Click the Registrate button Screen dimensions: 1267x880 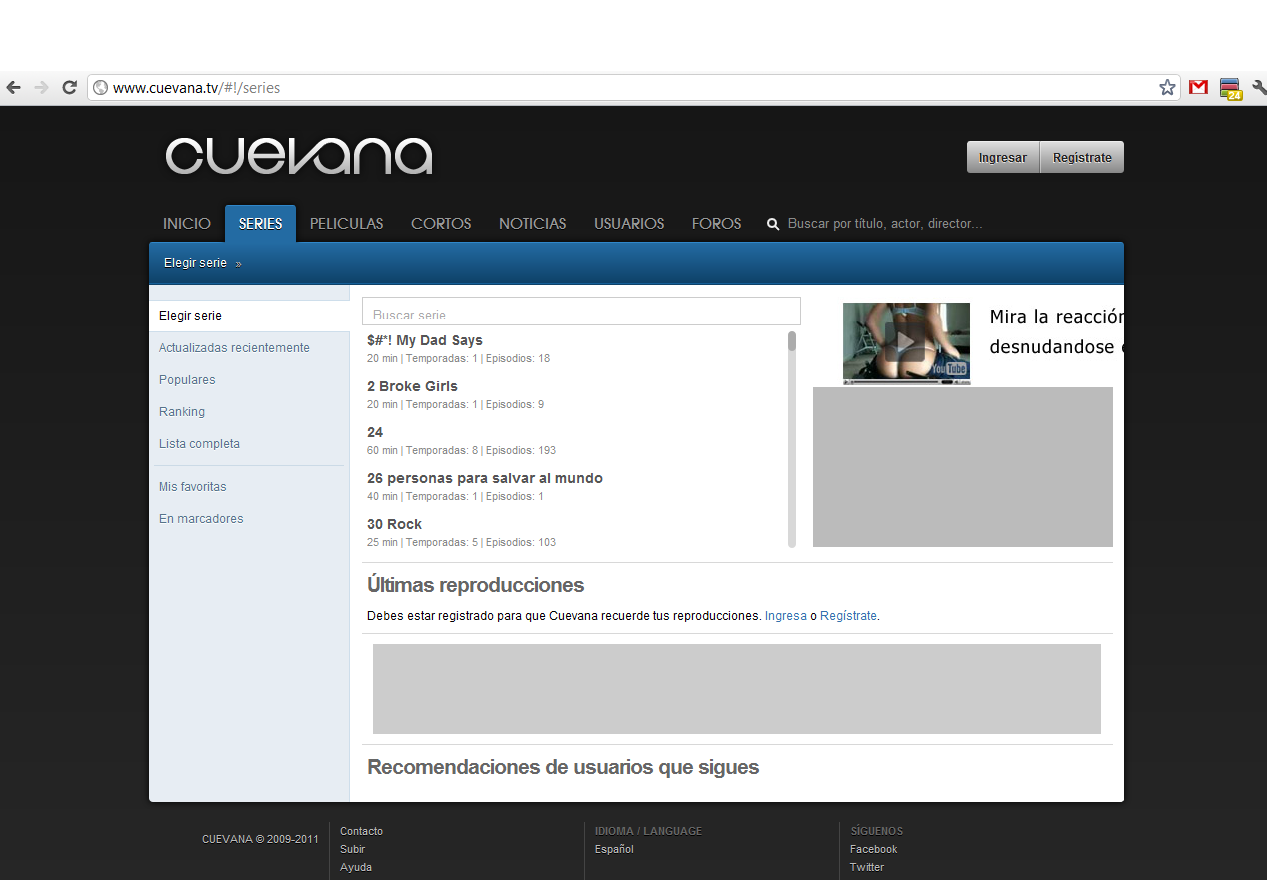coord(1082,157)
